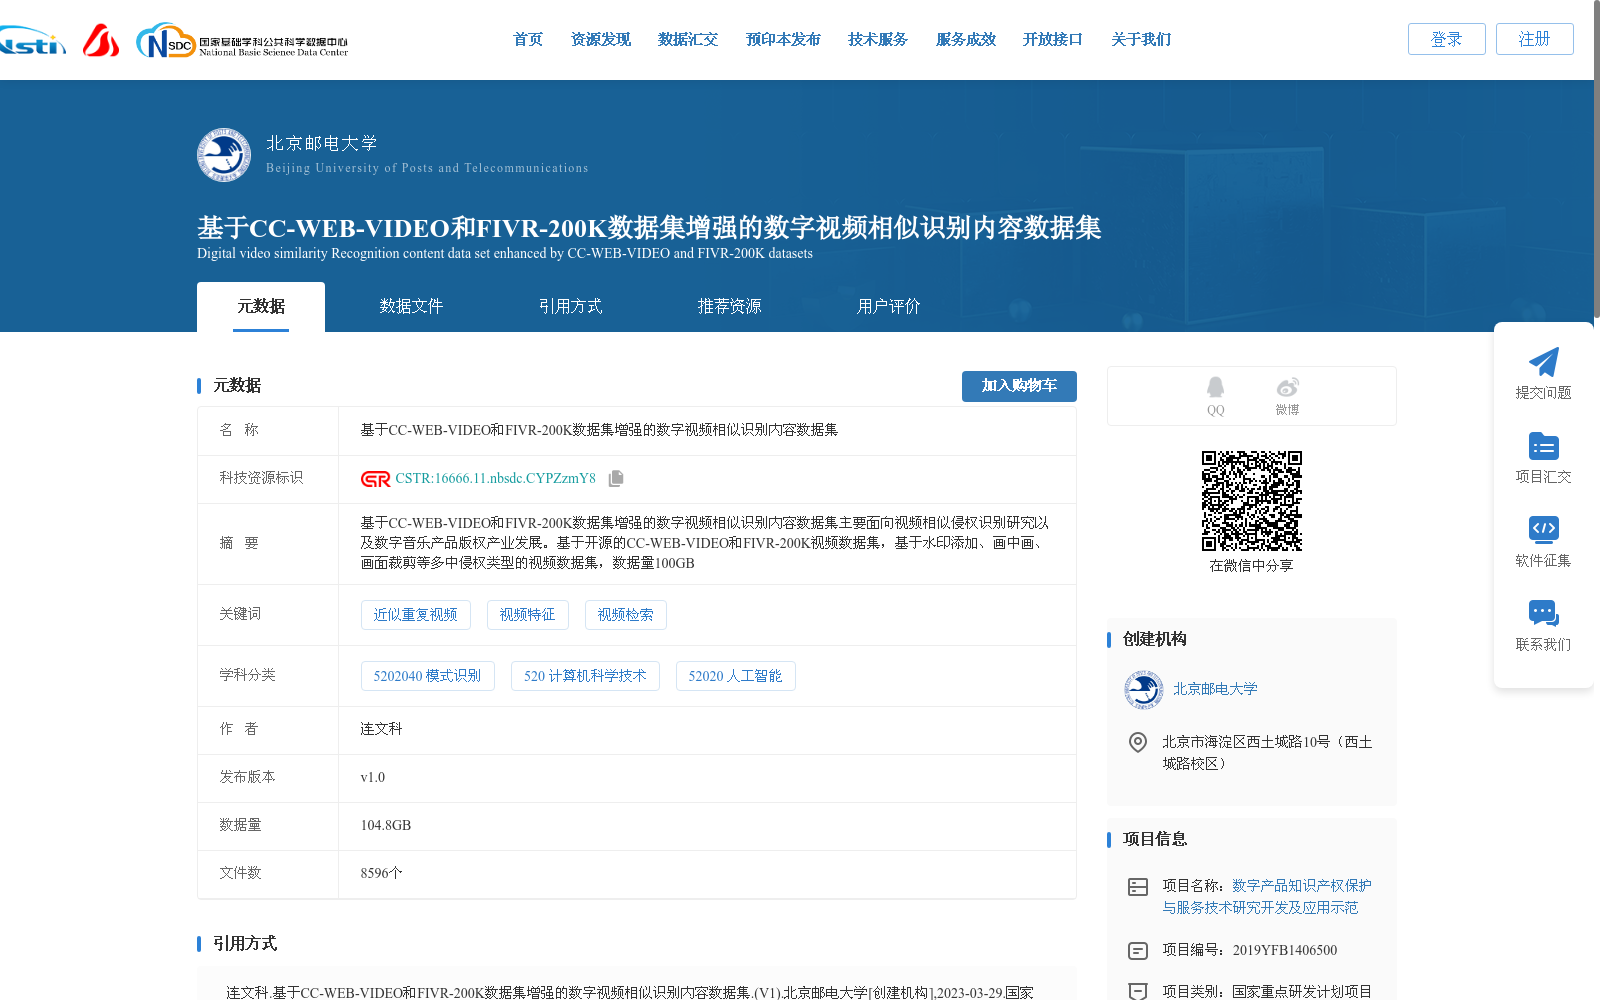This screenshot has height=1000, width=1600.
Task: Open the 北京邮电大学 institution link
Action: tap(1215, 689)
